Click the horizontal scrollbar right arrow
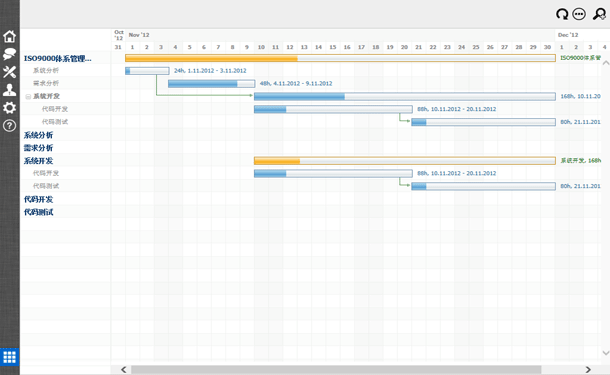Image resolution: width=610 pixels, height=375 pixels. (x=588, y=370)
